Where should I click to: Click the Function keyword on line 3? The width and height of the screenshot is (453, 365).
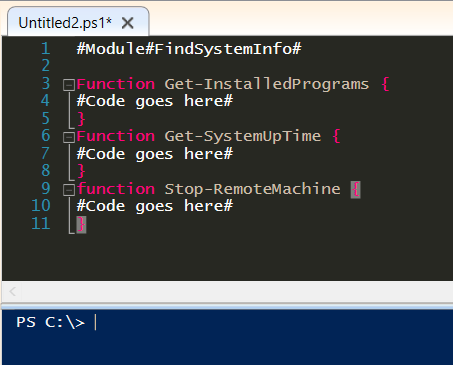pos(116,84)
